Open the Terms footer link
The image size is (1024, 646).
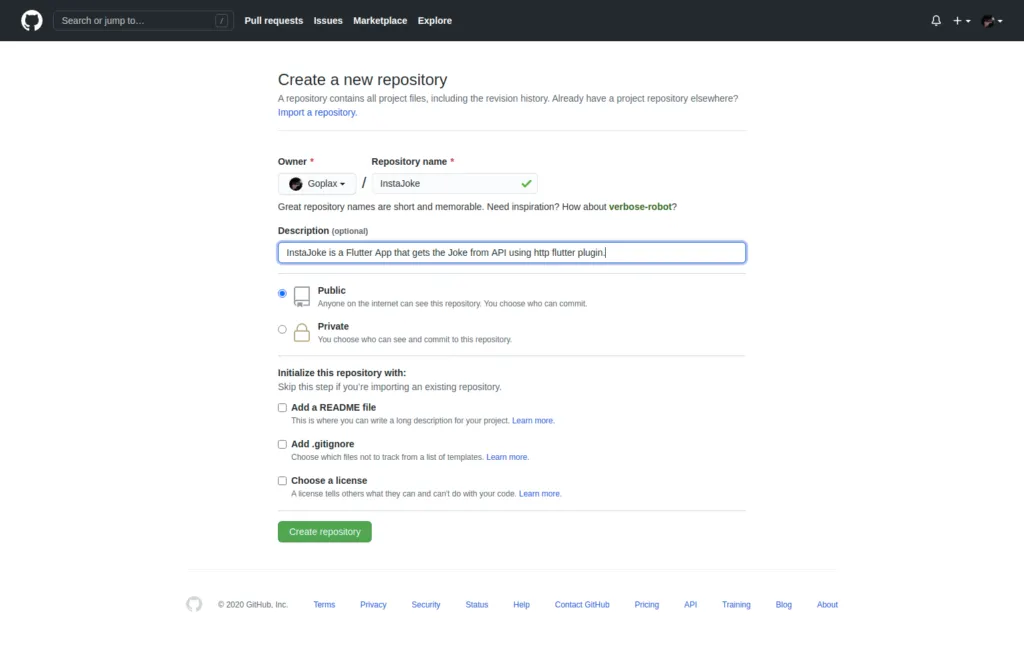coord(324,605)
